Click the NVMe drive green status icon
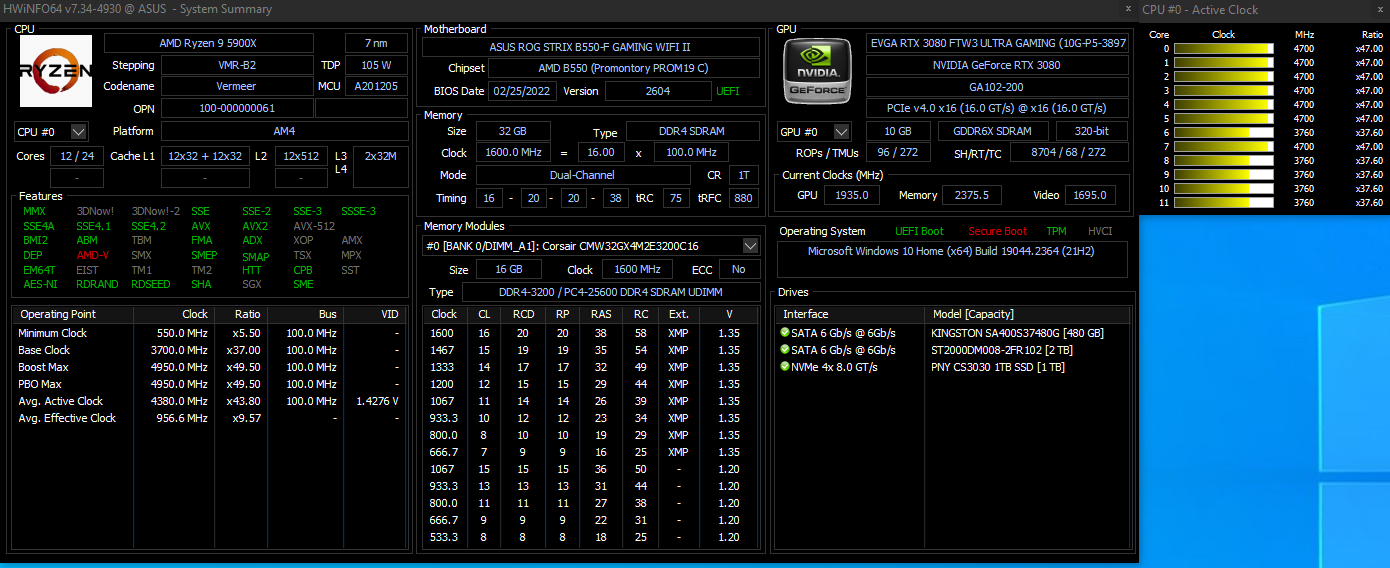Viewport: 1390px width, 568px height. [x=784, y=367]
